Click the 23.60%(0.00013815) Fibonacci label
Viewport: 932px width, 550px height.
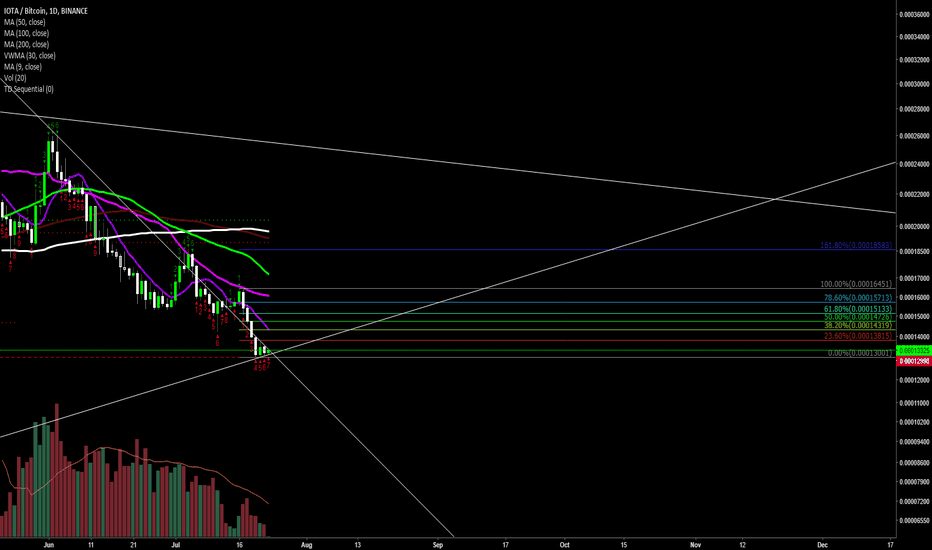(x=858, y=336)
